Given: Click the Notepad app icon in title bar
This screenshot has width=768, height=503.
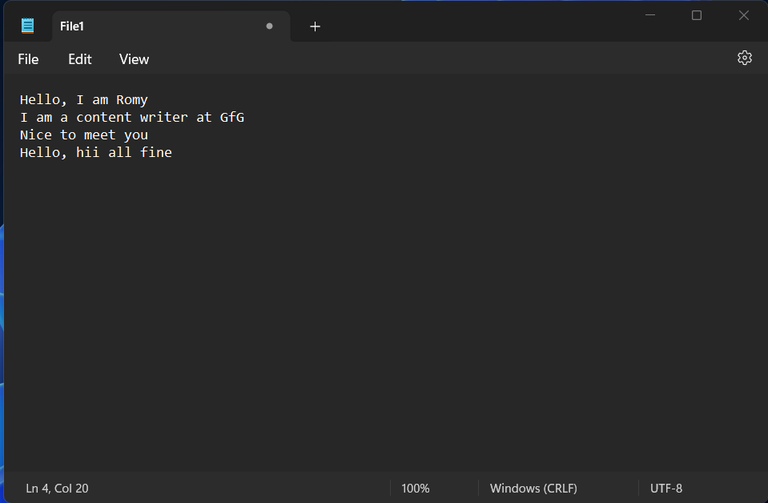Looking at the screenshot, I should click(x=28, y=26).
